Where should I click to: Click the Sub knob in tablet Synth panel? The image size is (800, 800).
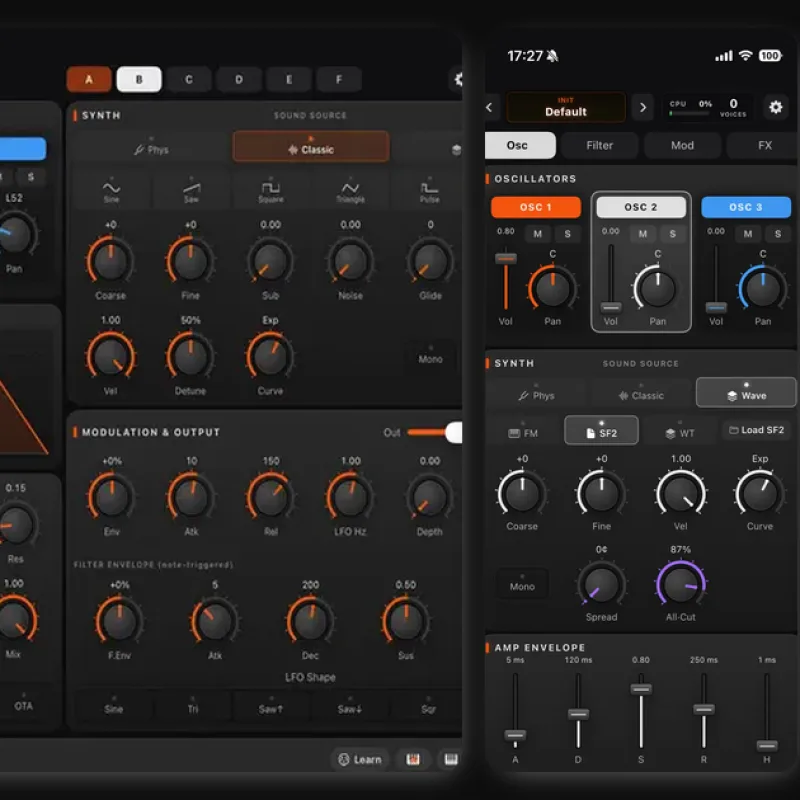pos(270,260)
